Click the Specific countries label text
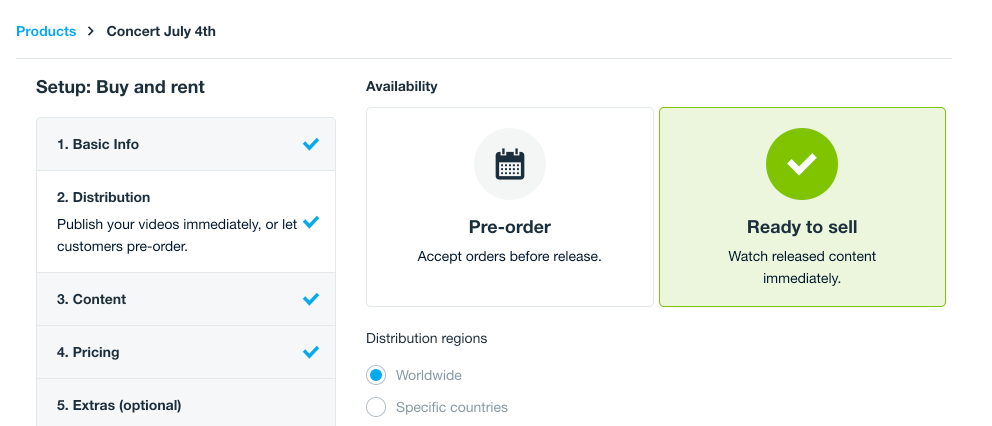Image resolution: width=992 pixels, height=426 pixels. 452,407
